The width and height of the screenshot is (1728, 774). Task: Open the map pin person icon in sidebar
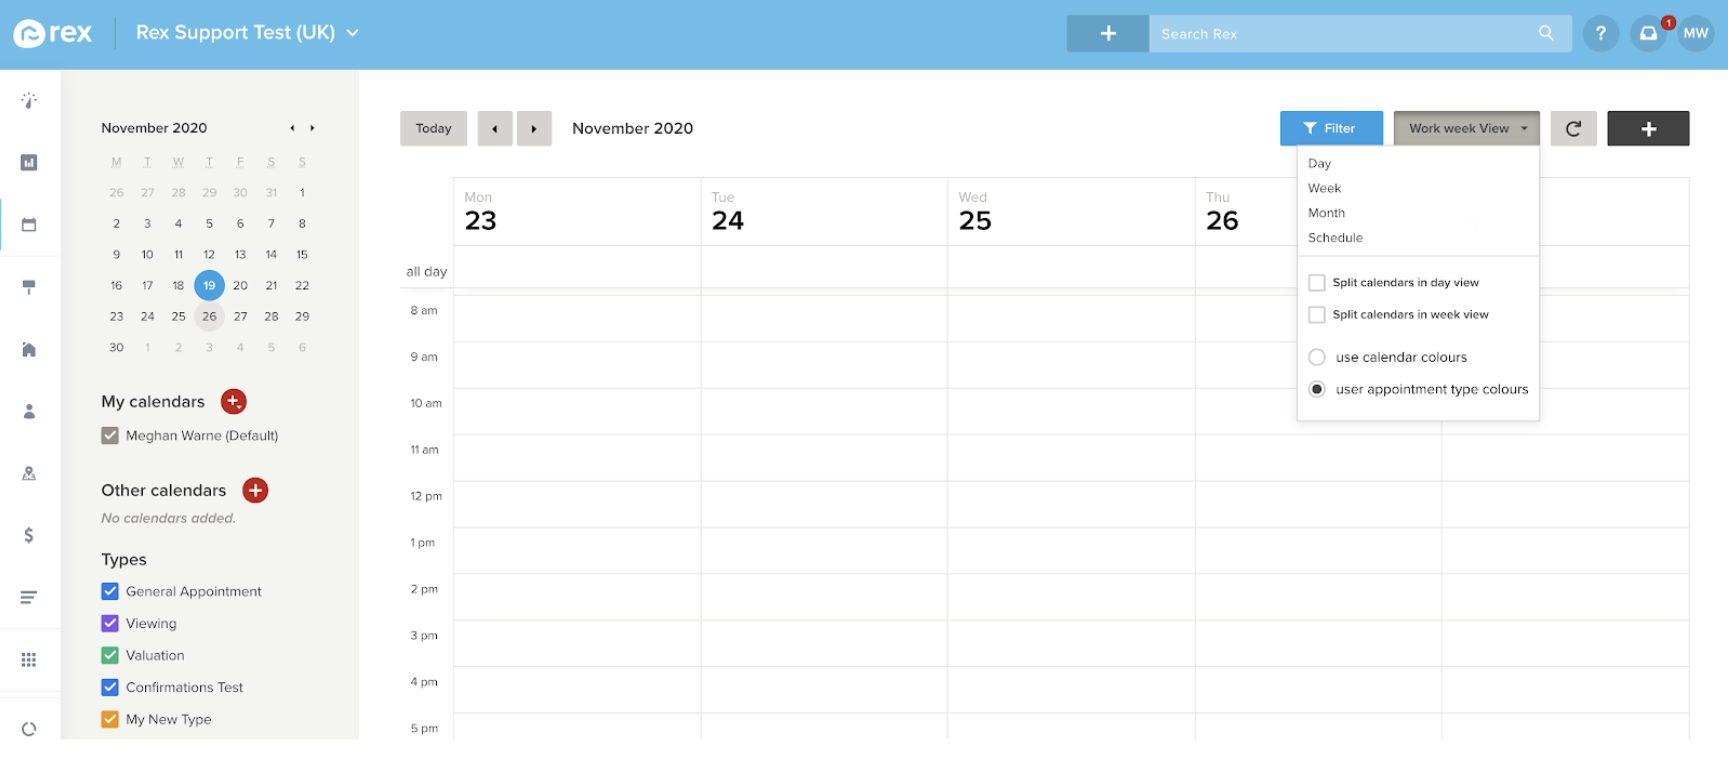coord(29,473)
